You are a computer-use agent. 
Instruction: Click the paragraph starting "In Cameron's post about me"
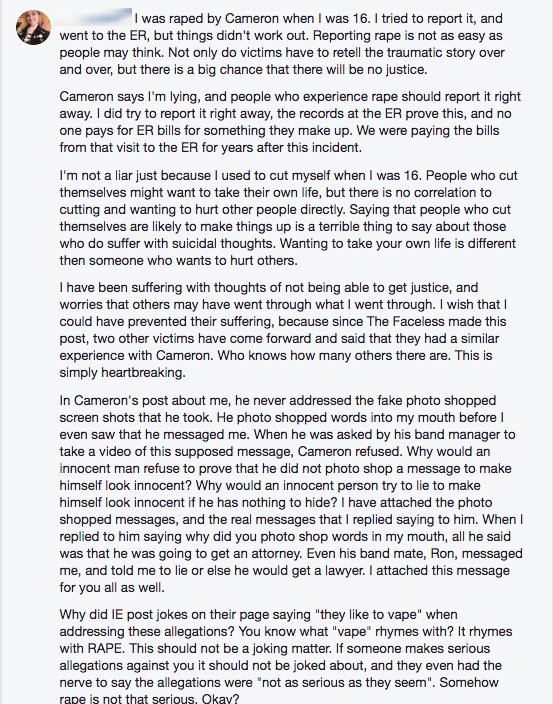(291, 494)
